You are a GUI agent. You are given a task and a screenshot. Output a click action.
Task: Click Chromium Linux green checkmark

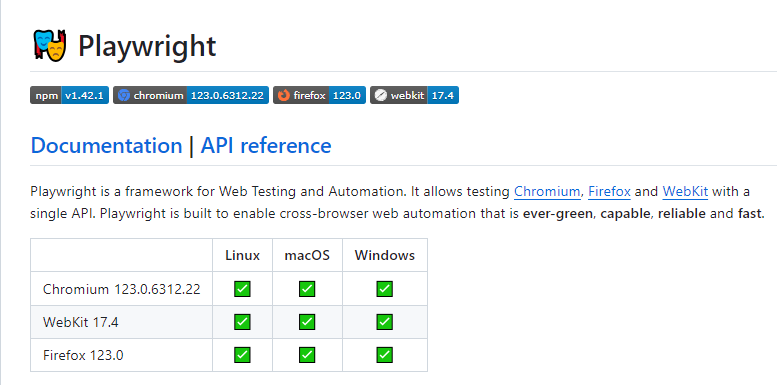point(242,288)
